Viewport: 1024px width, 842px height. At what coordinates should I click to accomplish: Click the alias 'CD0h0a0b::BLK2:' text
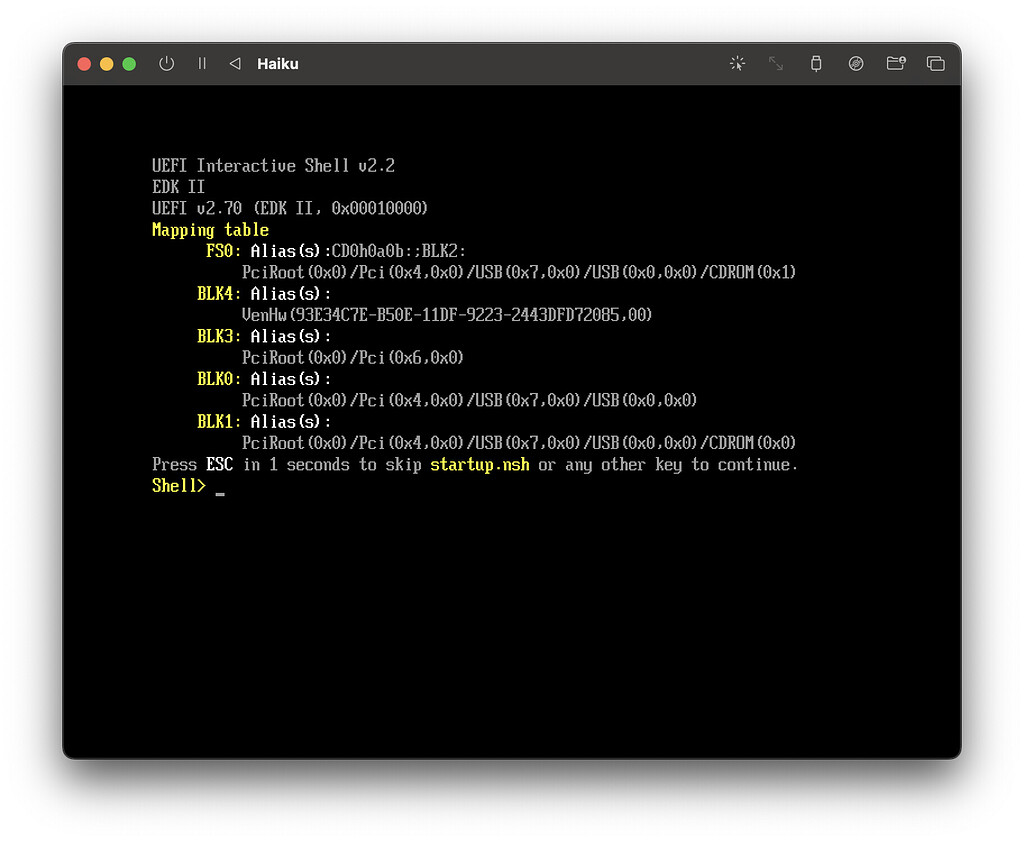point(399,251)
